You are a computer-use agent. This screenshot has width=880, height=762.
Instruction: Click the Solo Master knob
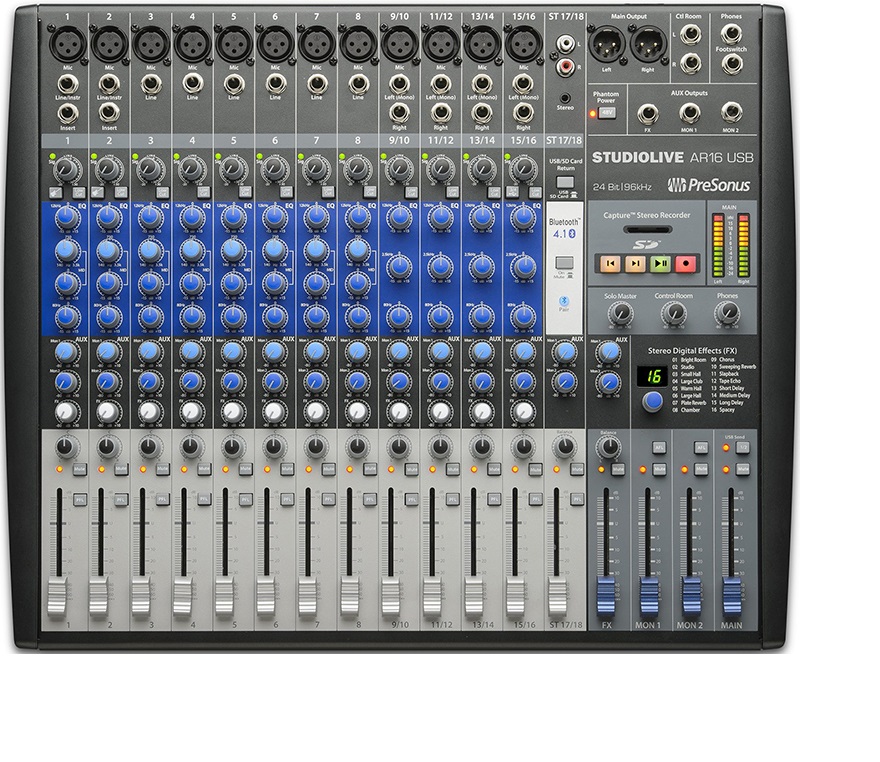pos(621,315)
